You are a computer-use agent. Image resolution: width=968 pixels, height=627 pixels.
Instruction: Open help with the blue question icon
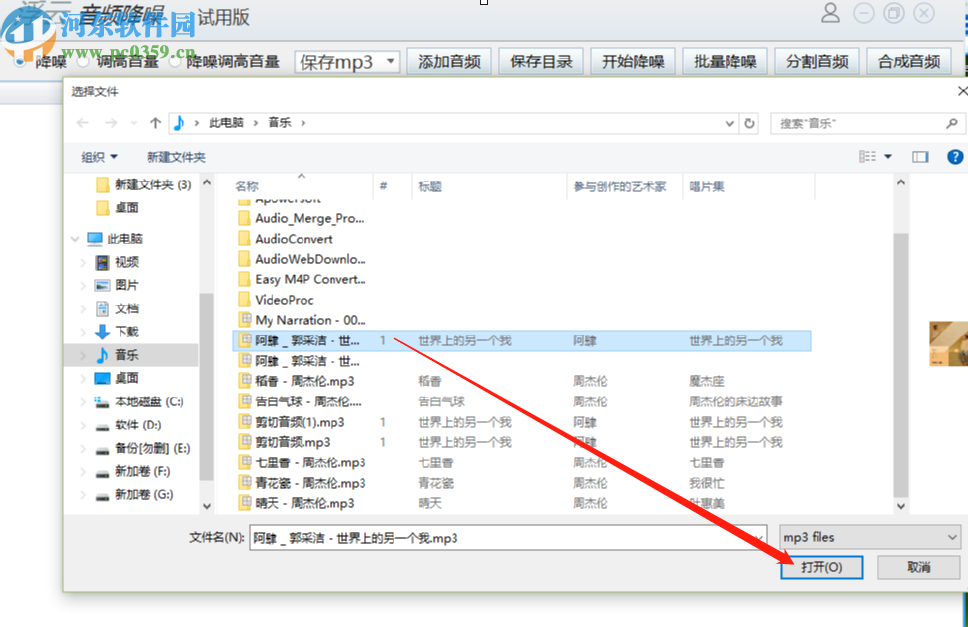coord(955,157)
